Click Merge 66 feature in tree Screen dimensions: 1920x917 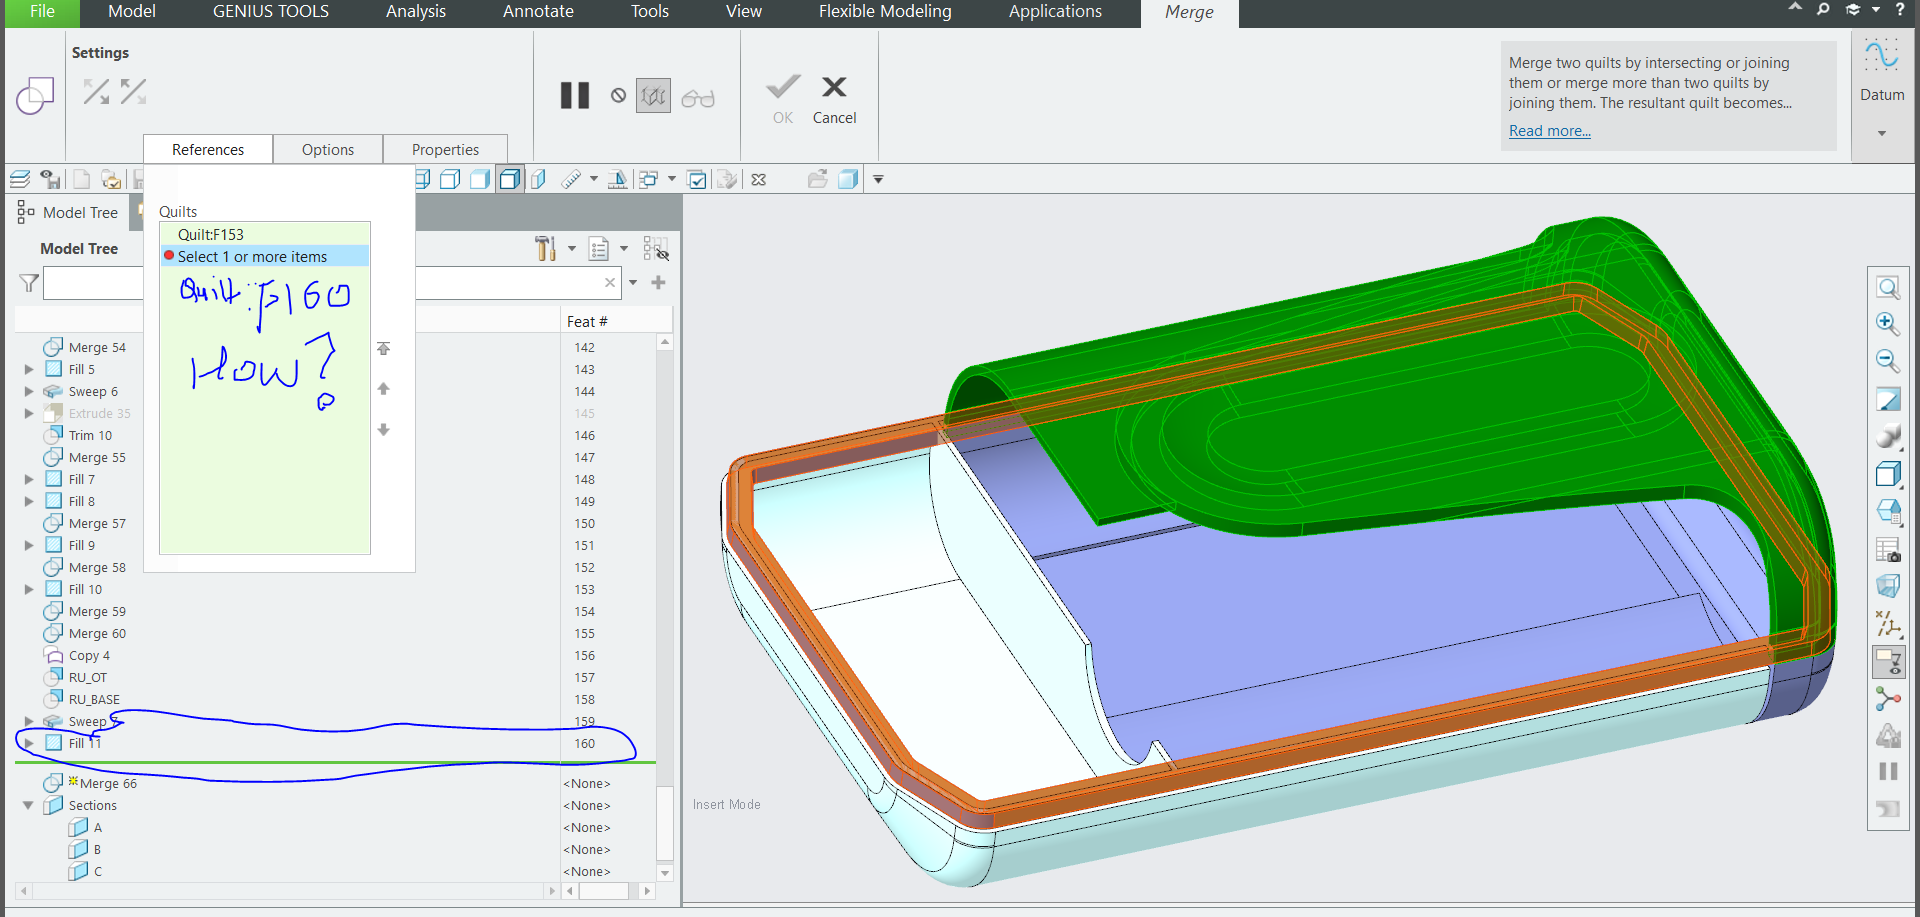click(x=108, y=783)
